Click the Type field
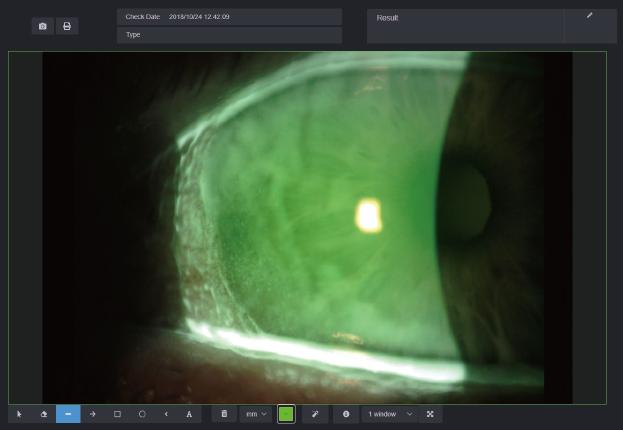The image size is (623, 430). (229, 35)
